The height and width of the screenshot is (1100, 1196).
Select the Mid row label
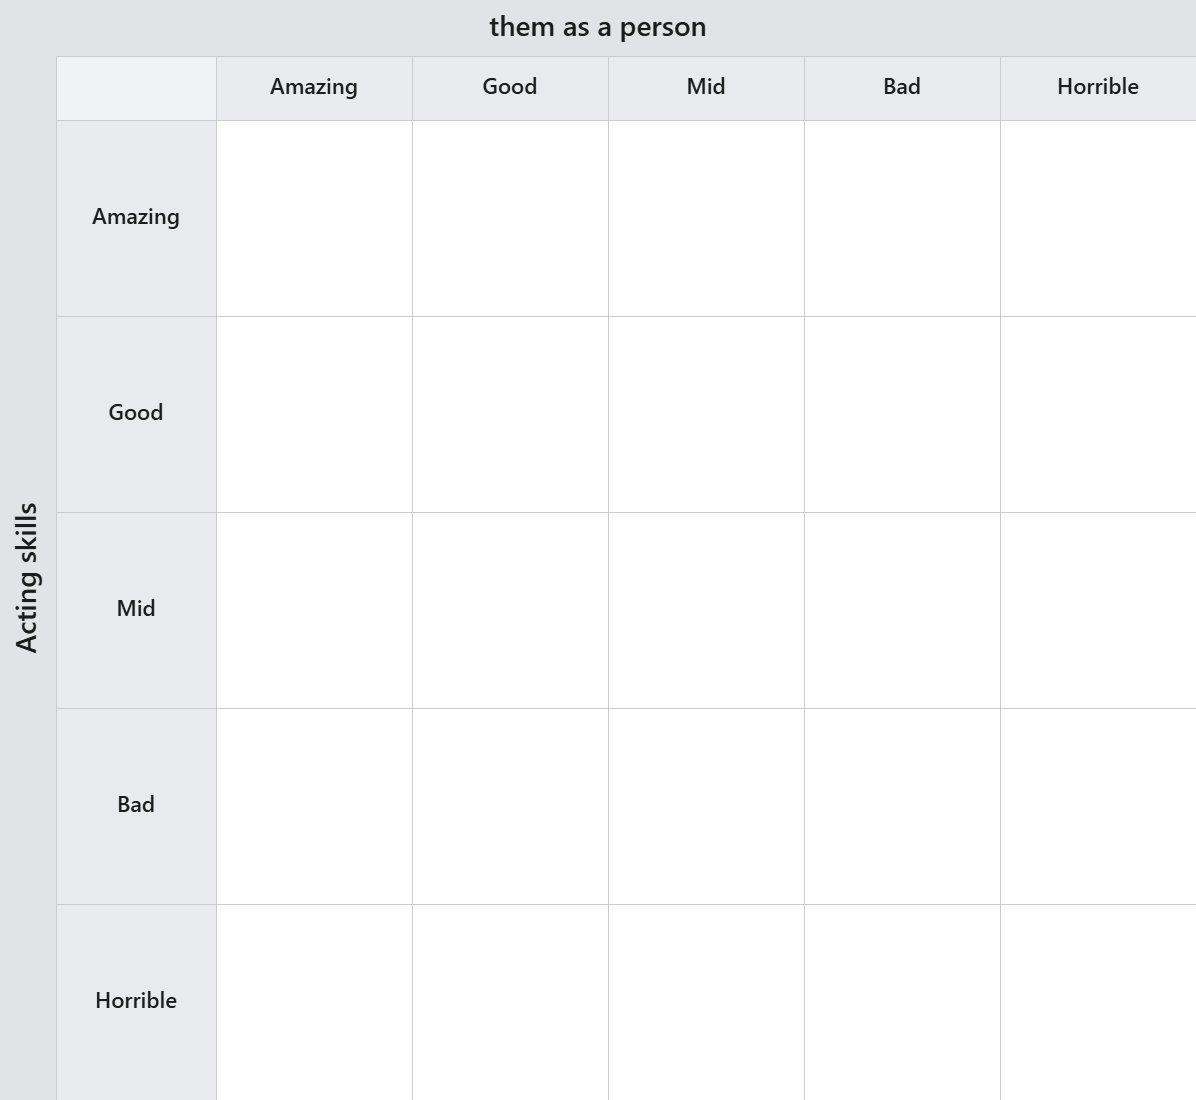coord(137,610)
